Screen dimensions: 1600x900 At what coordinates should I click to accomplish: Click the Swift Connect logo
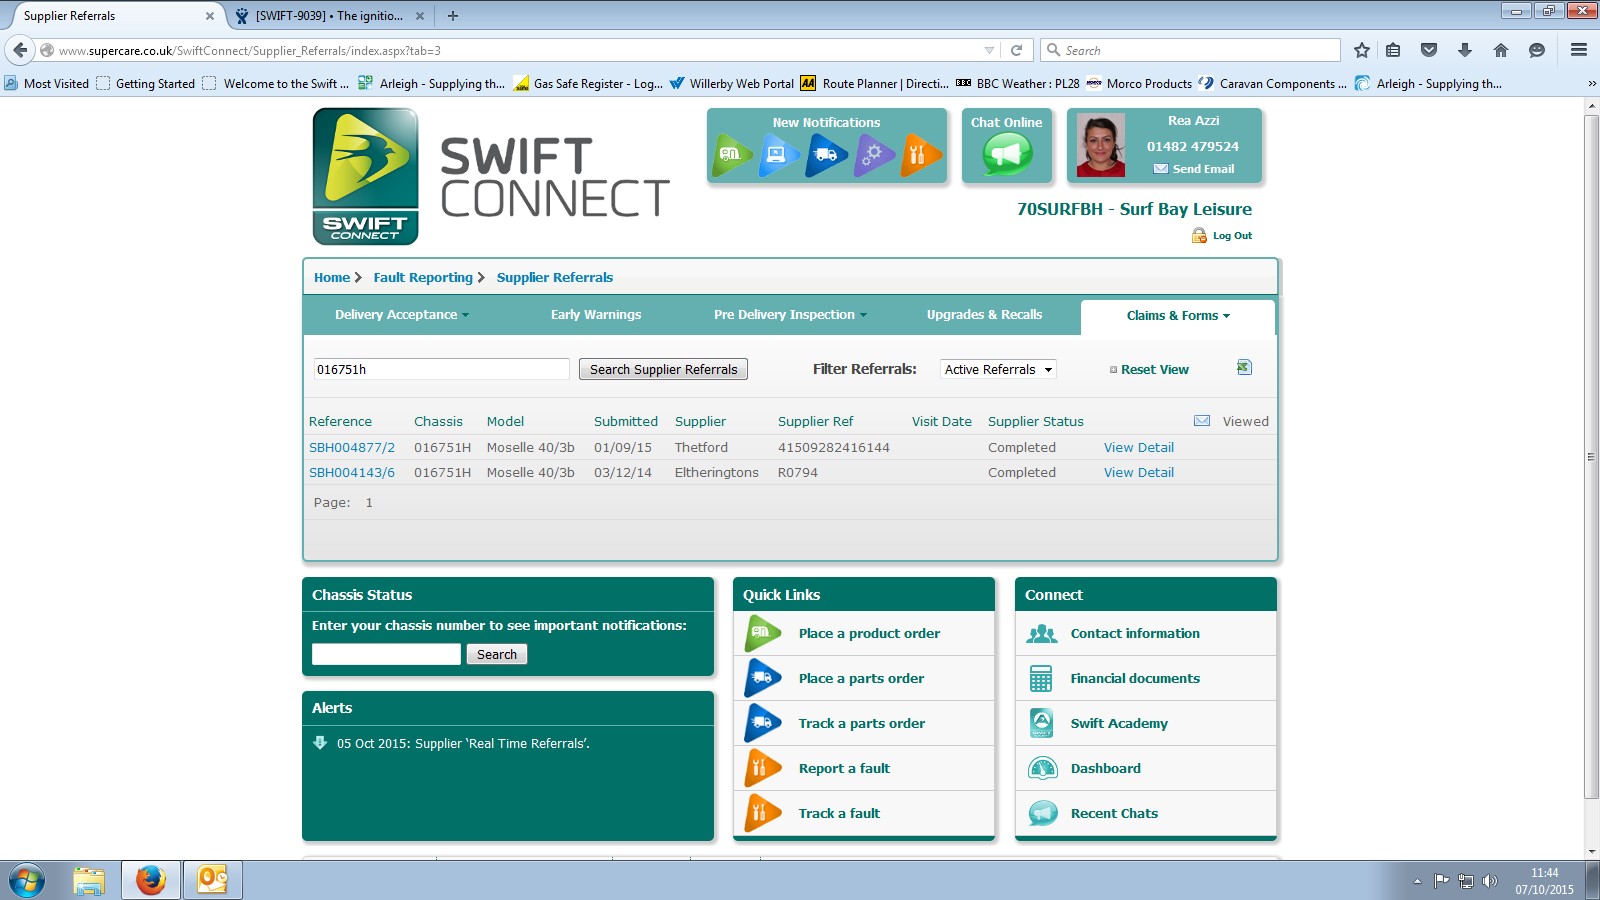tap(365, 176)
